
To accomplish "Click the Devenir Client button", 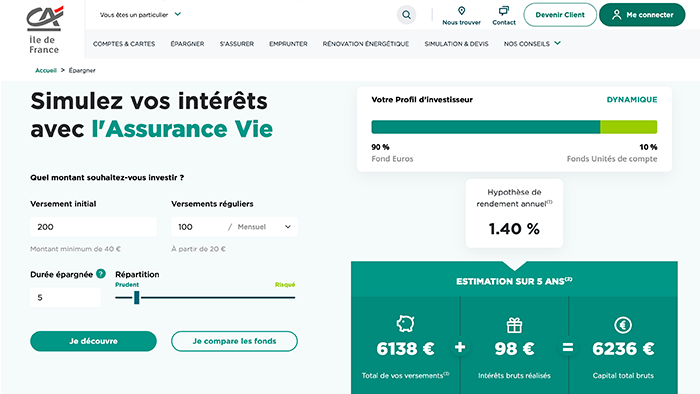I will point(560,15).
